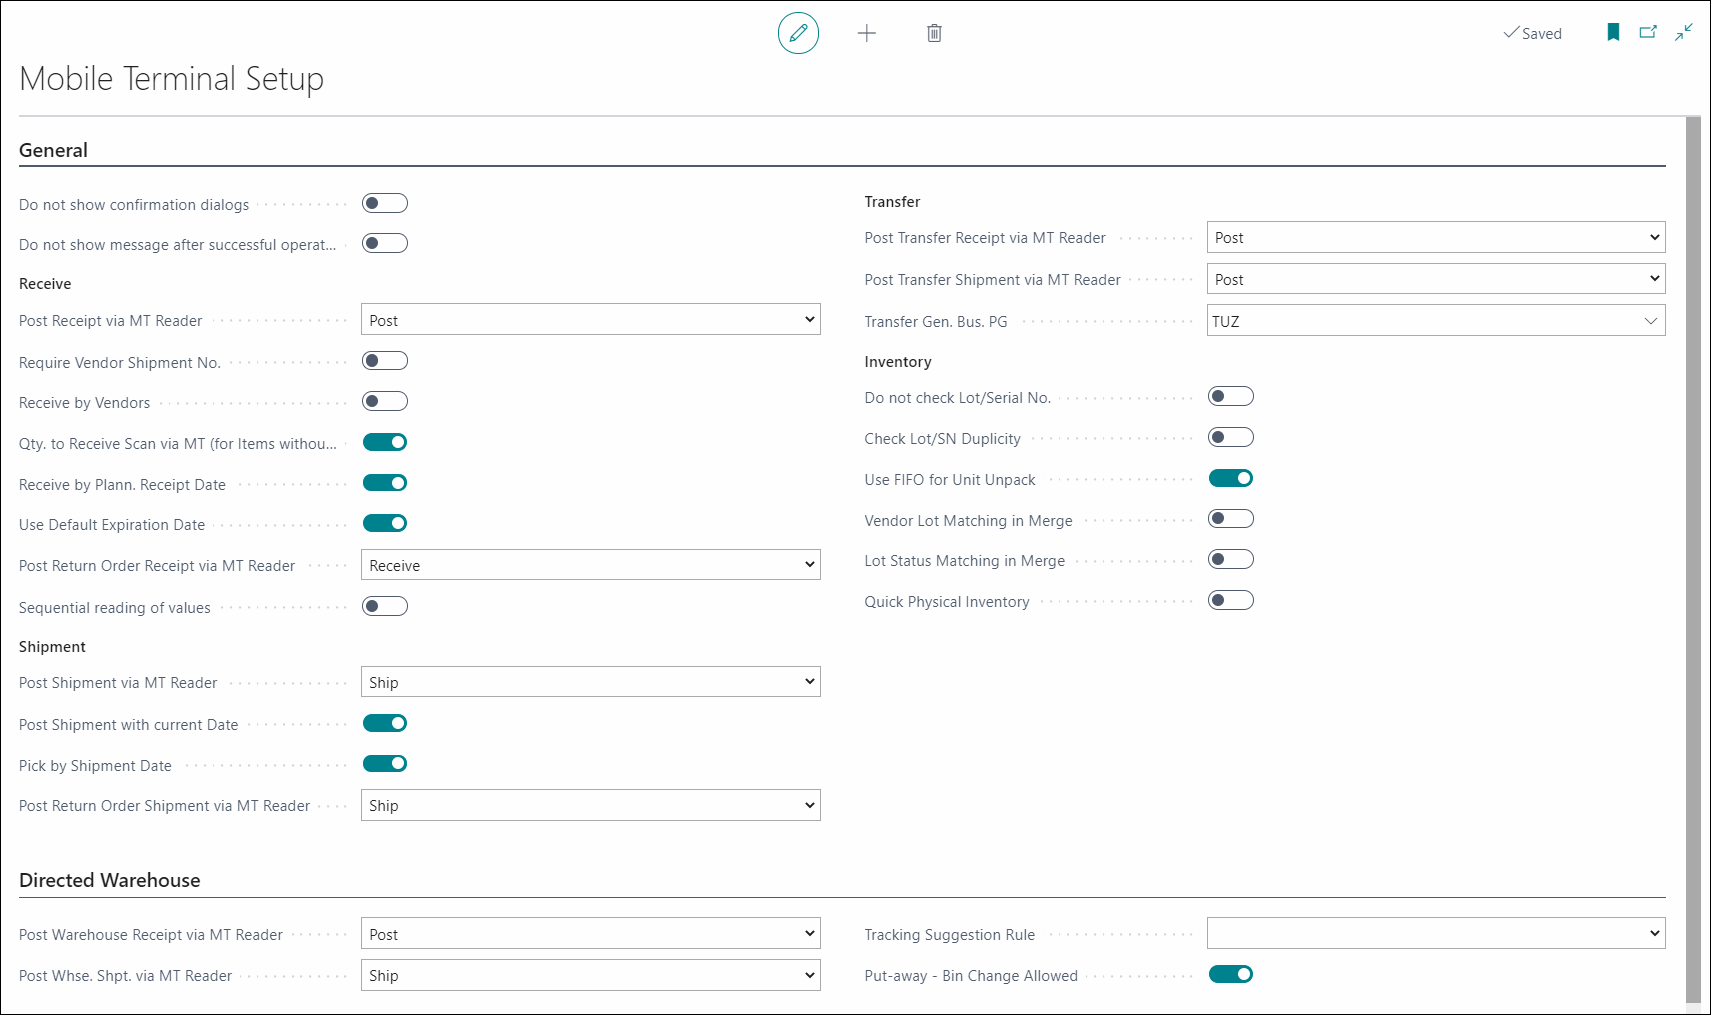Click the Quick Physical Inventory label
The image size is (1711, 1015).
click(947, 602)
